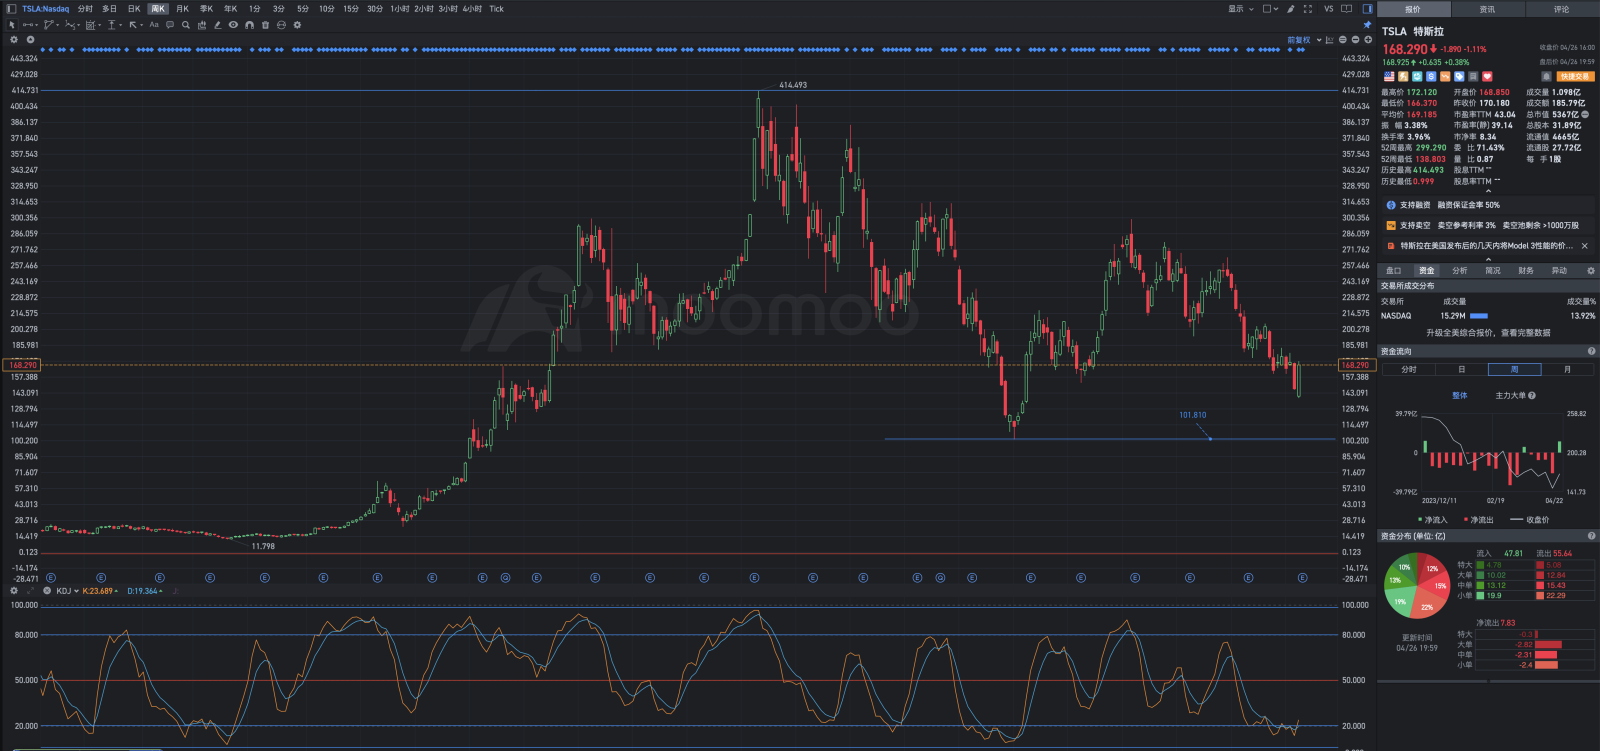The width and height of the screenshot is (1600, 751).
Task: Open help for 资金流向 section
Action: coord(1592,351)
